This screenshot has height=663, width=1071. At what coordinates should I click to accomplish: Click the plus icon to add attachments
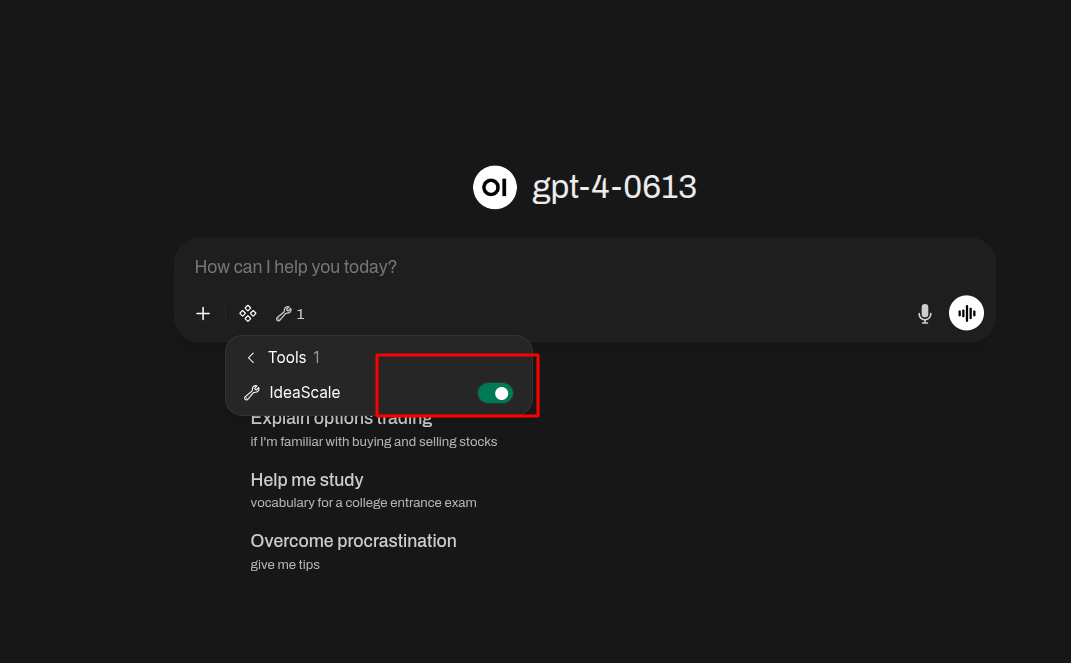pyautogui.click(x=203, y=314)
